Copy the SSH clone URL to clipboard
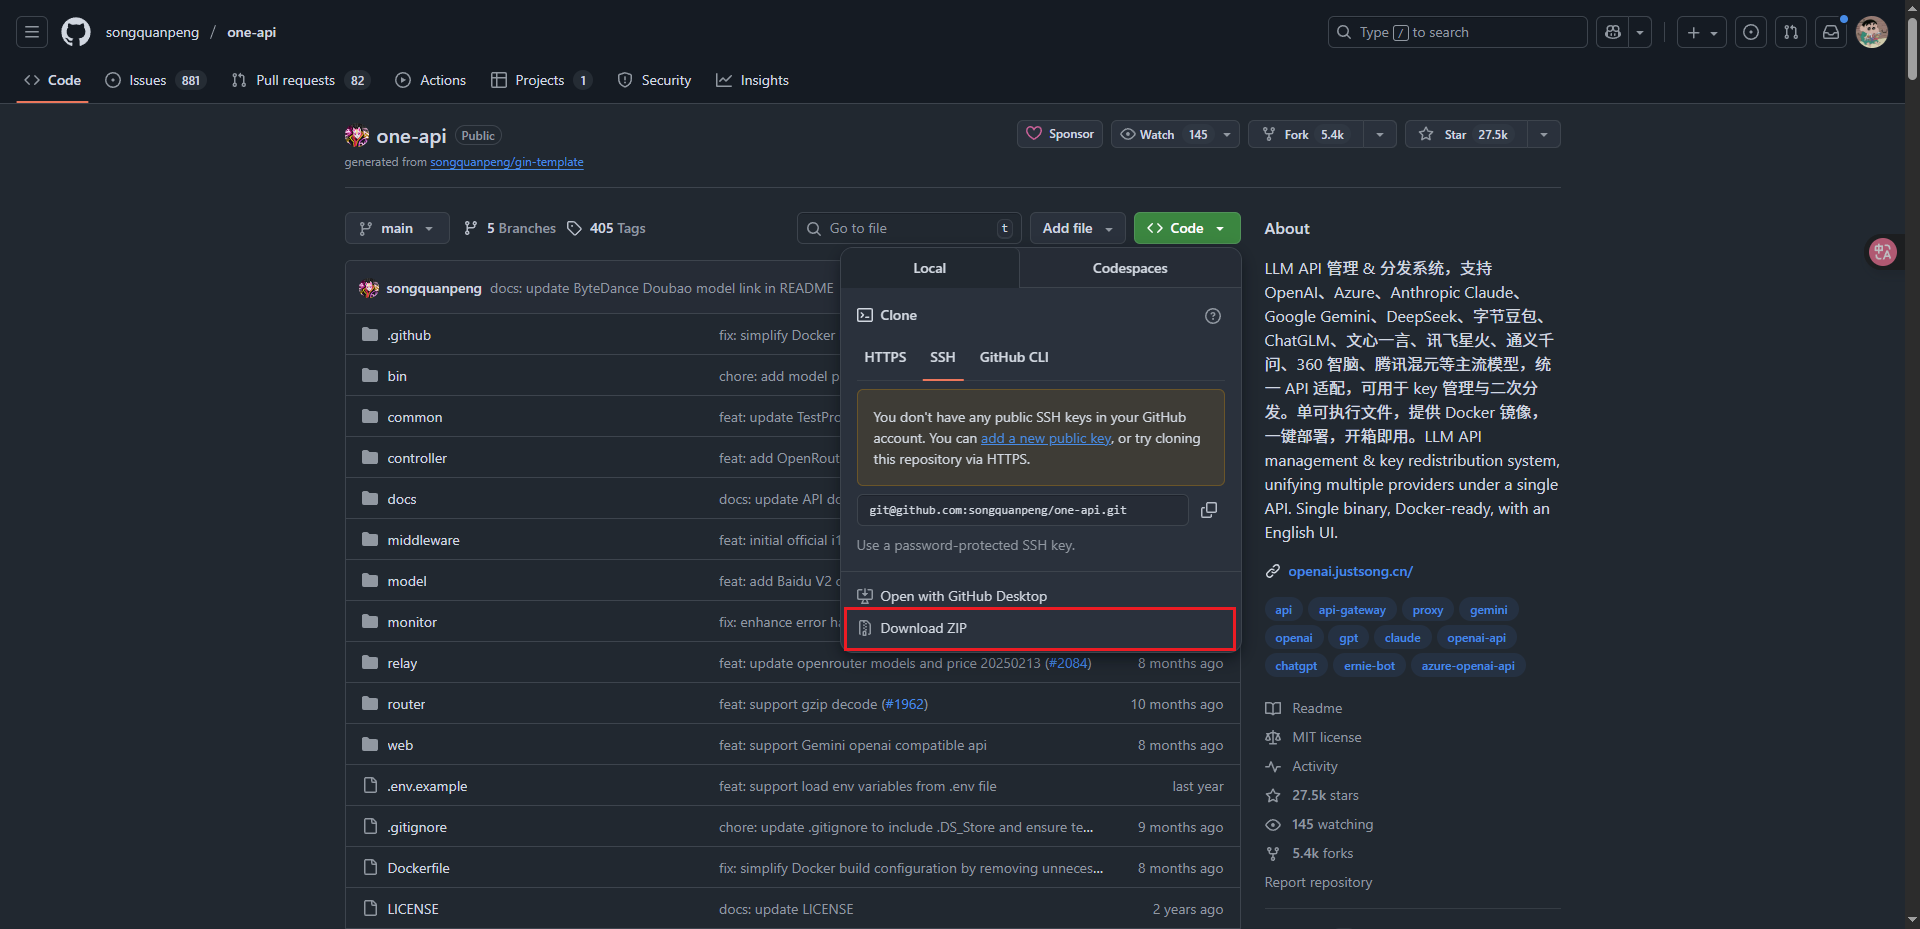 pos(1208,510)
